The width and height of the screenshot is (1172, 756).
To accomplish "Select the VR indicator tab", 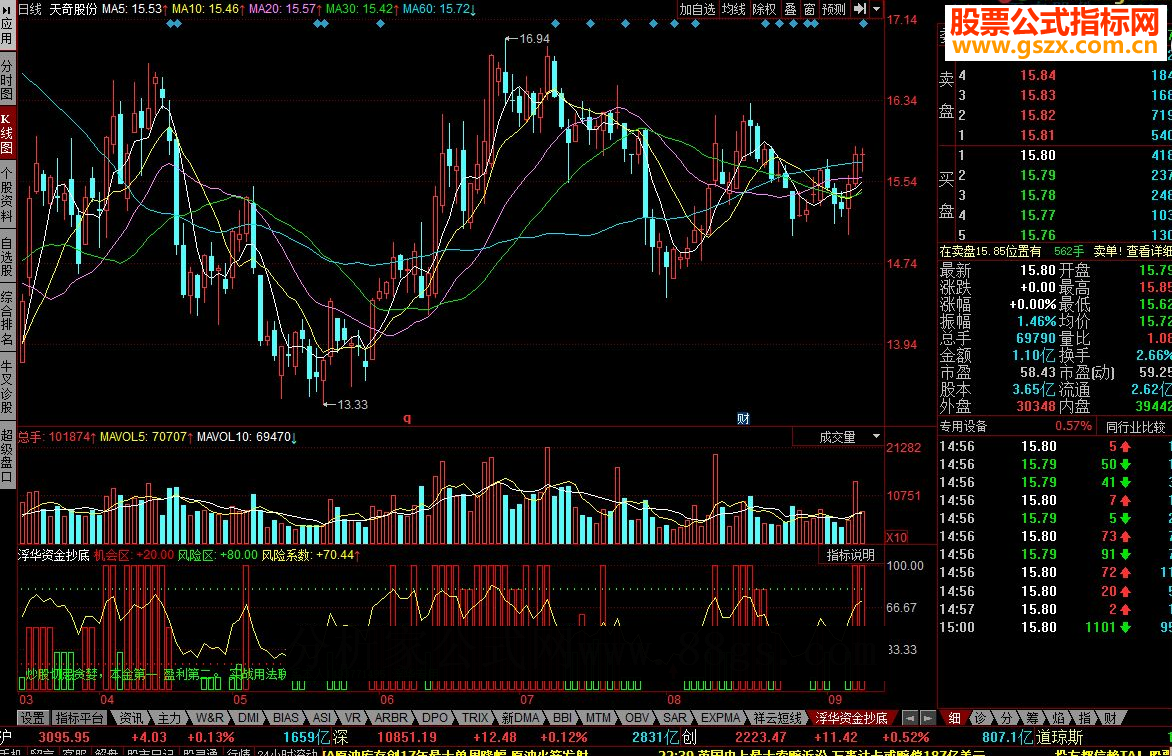I will 353,718.
